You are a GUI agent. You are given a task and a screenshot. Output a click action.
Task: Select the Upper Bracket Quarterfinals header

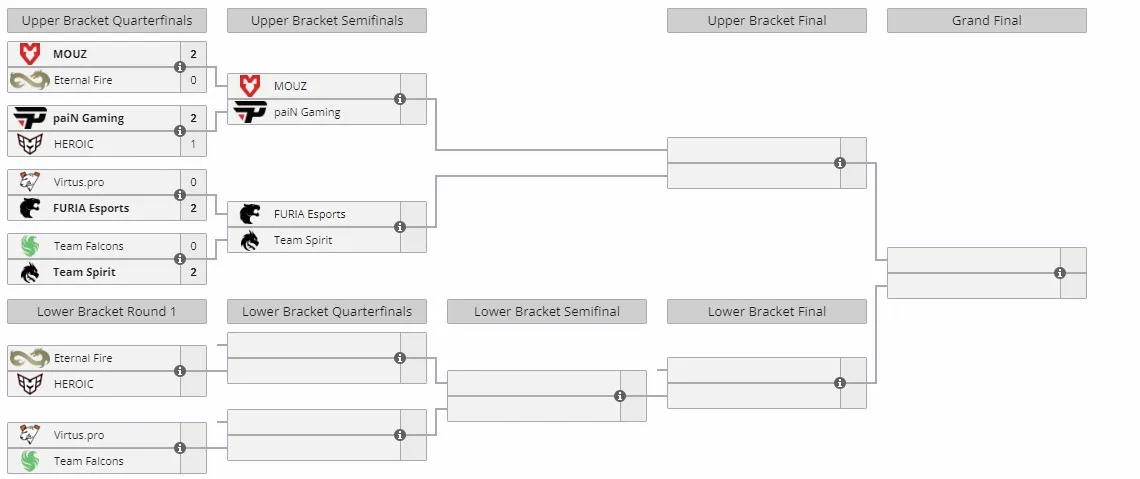click(107, 20)
